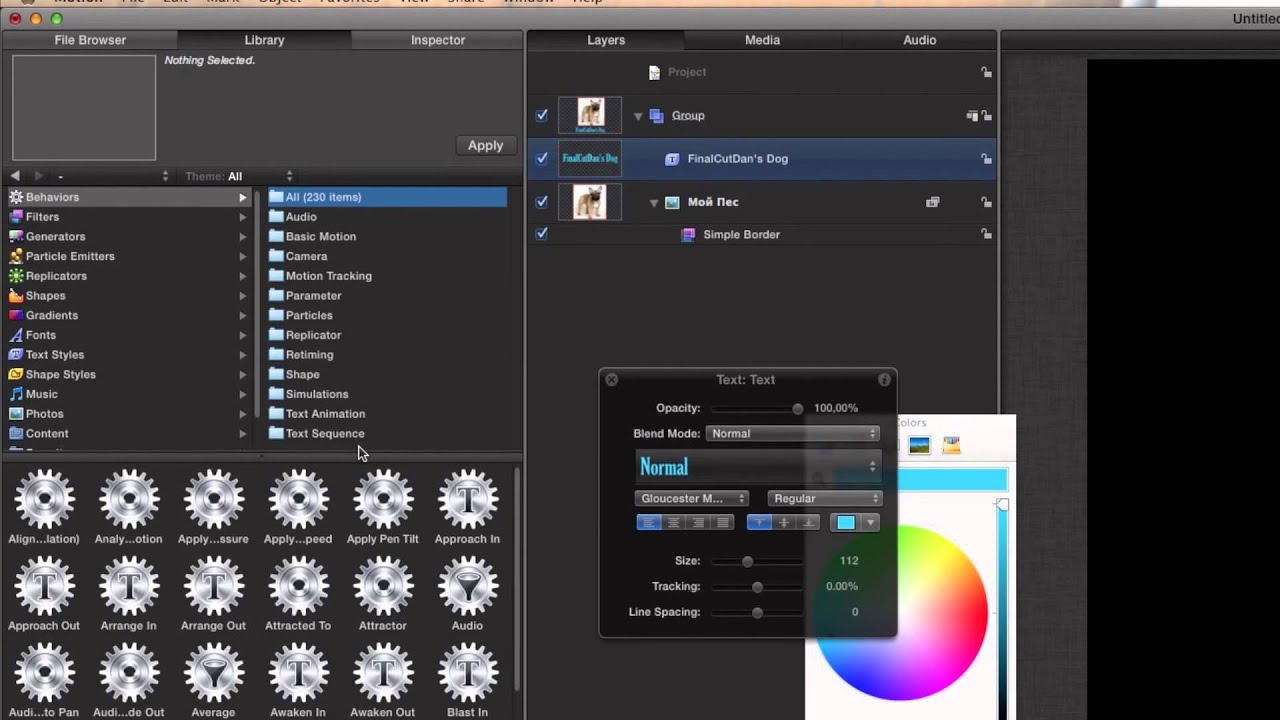Viewport: 1280px width, 720px height.
Task: Select the Layers tab
Action: (606, 40)
